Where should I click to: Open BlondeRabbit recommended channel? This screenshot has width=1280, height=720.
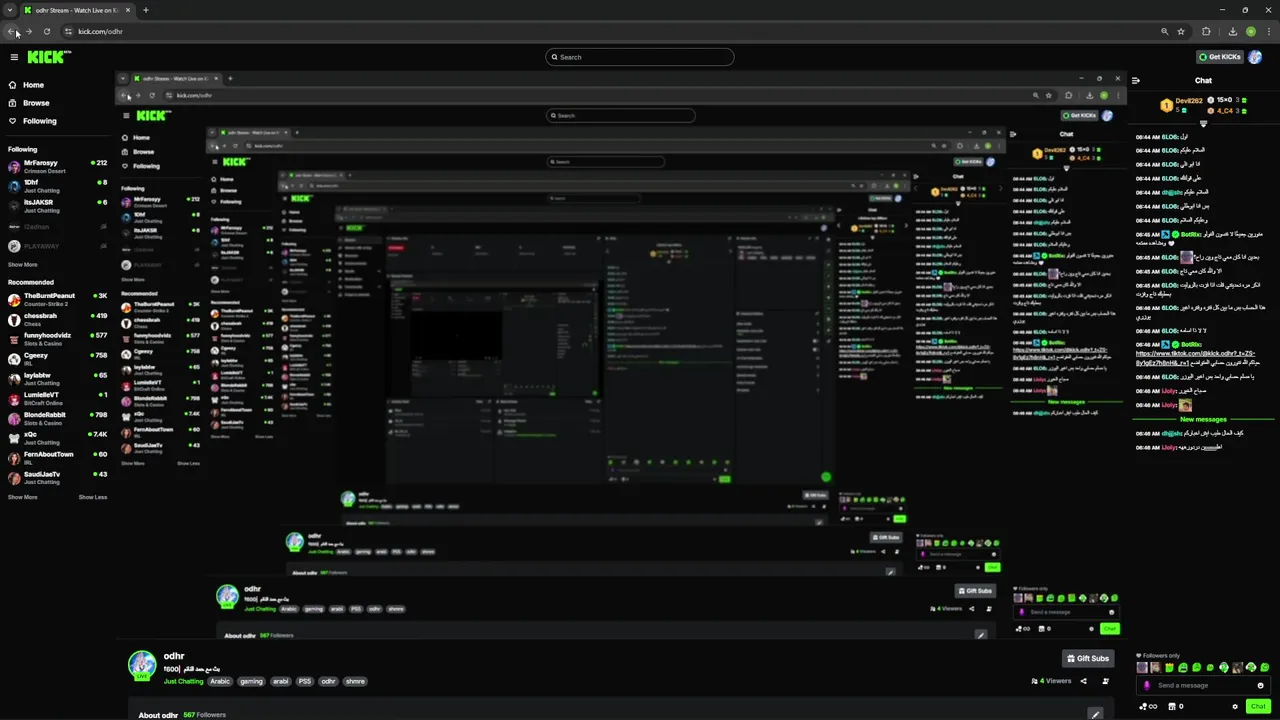[57, 418]
